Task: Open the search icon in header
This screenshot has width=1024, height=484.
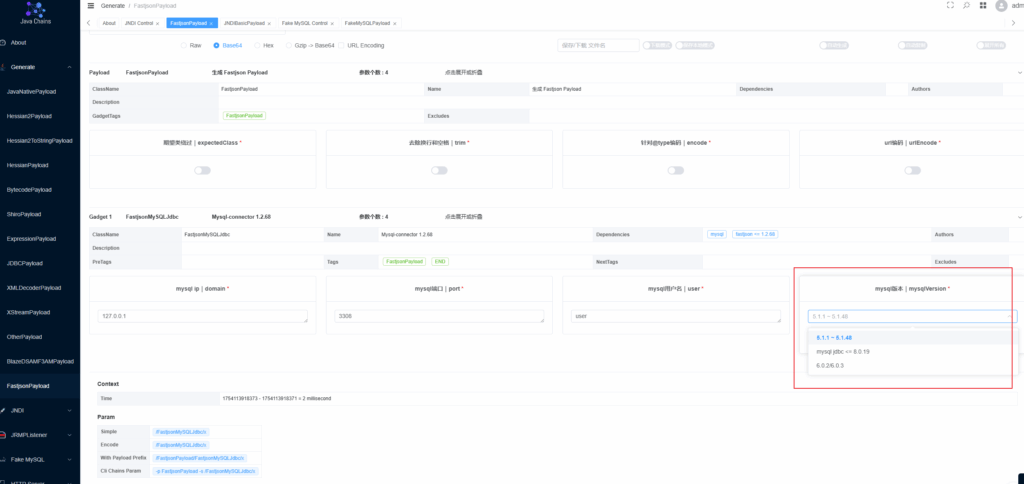Action: tap(966, 6)
